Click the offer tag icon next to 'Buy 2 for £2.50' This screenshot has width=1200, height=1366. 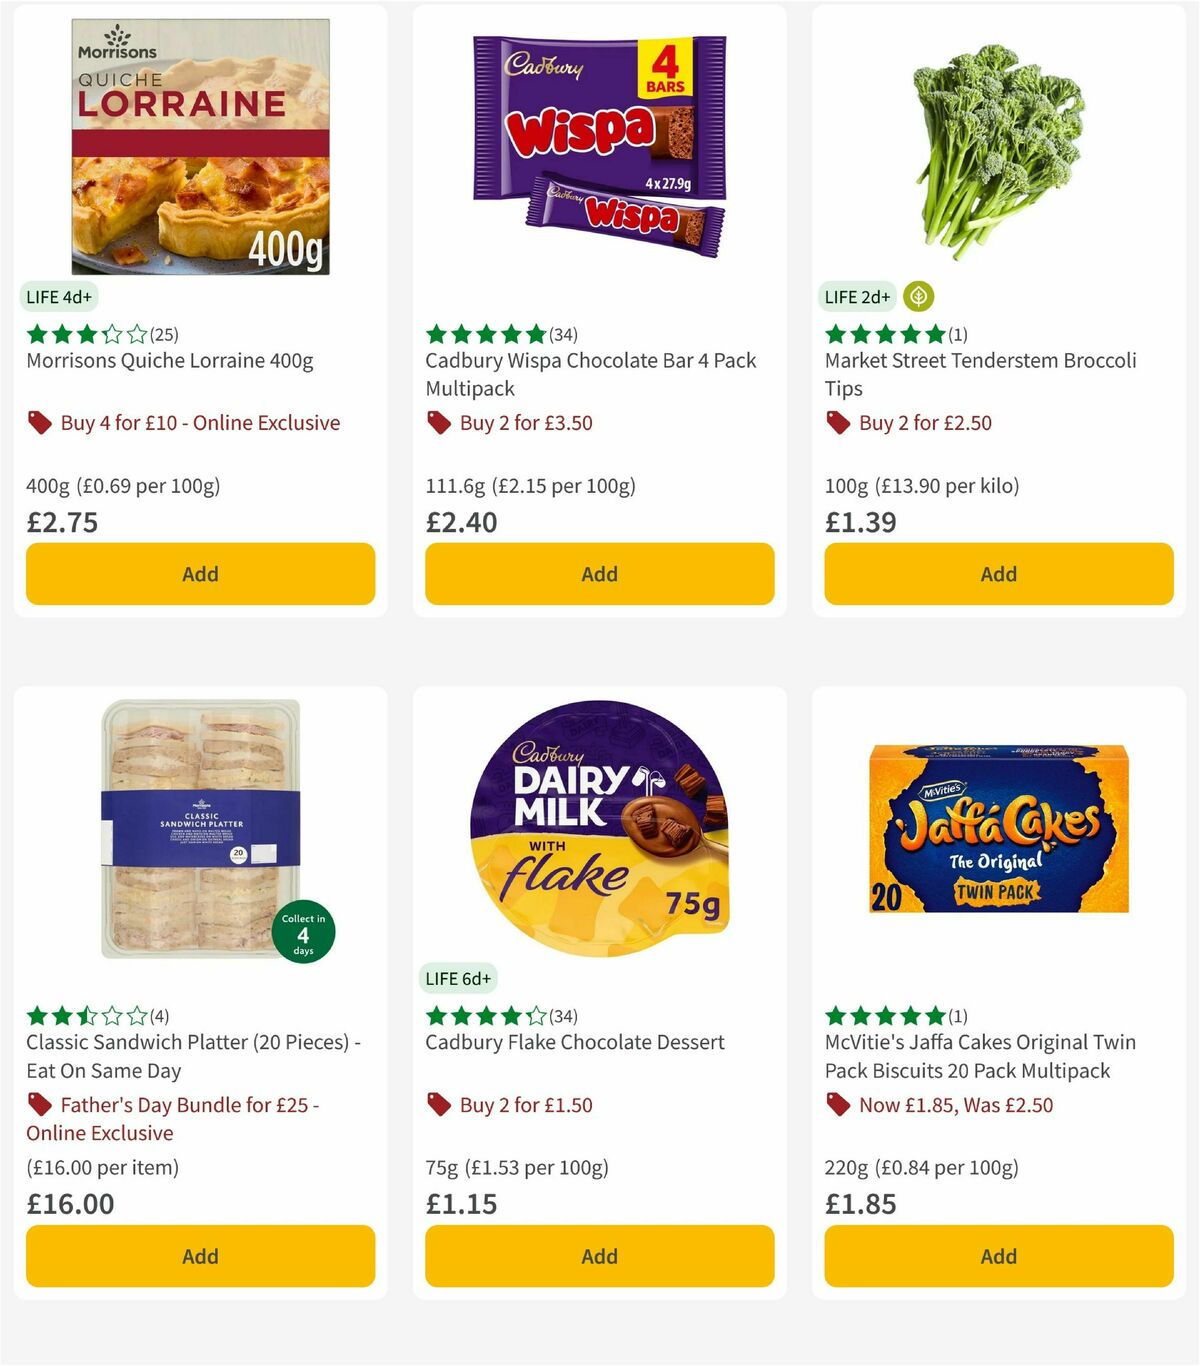pos(838,423)
